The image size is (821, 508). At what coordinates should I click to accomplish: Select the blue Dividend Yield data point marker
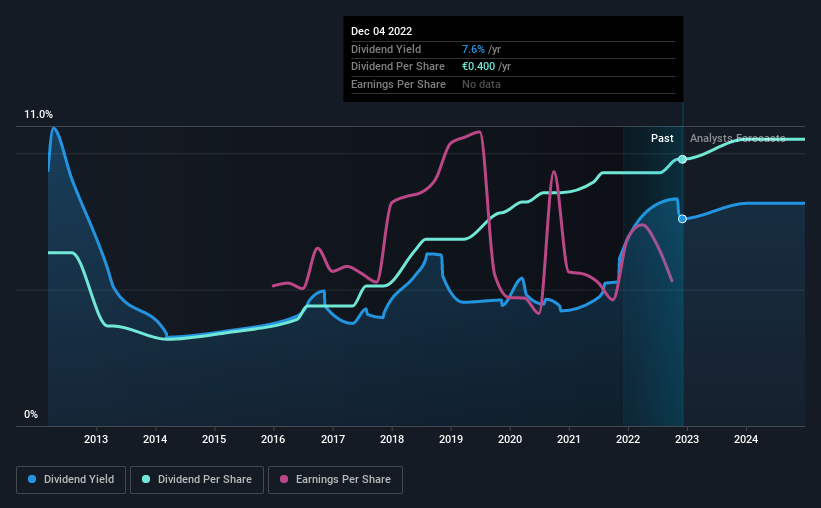682,219
